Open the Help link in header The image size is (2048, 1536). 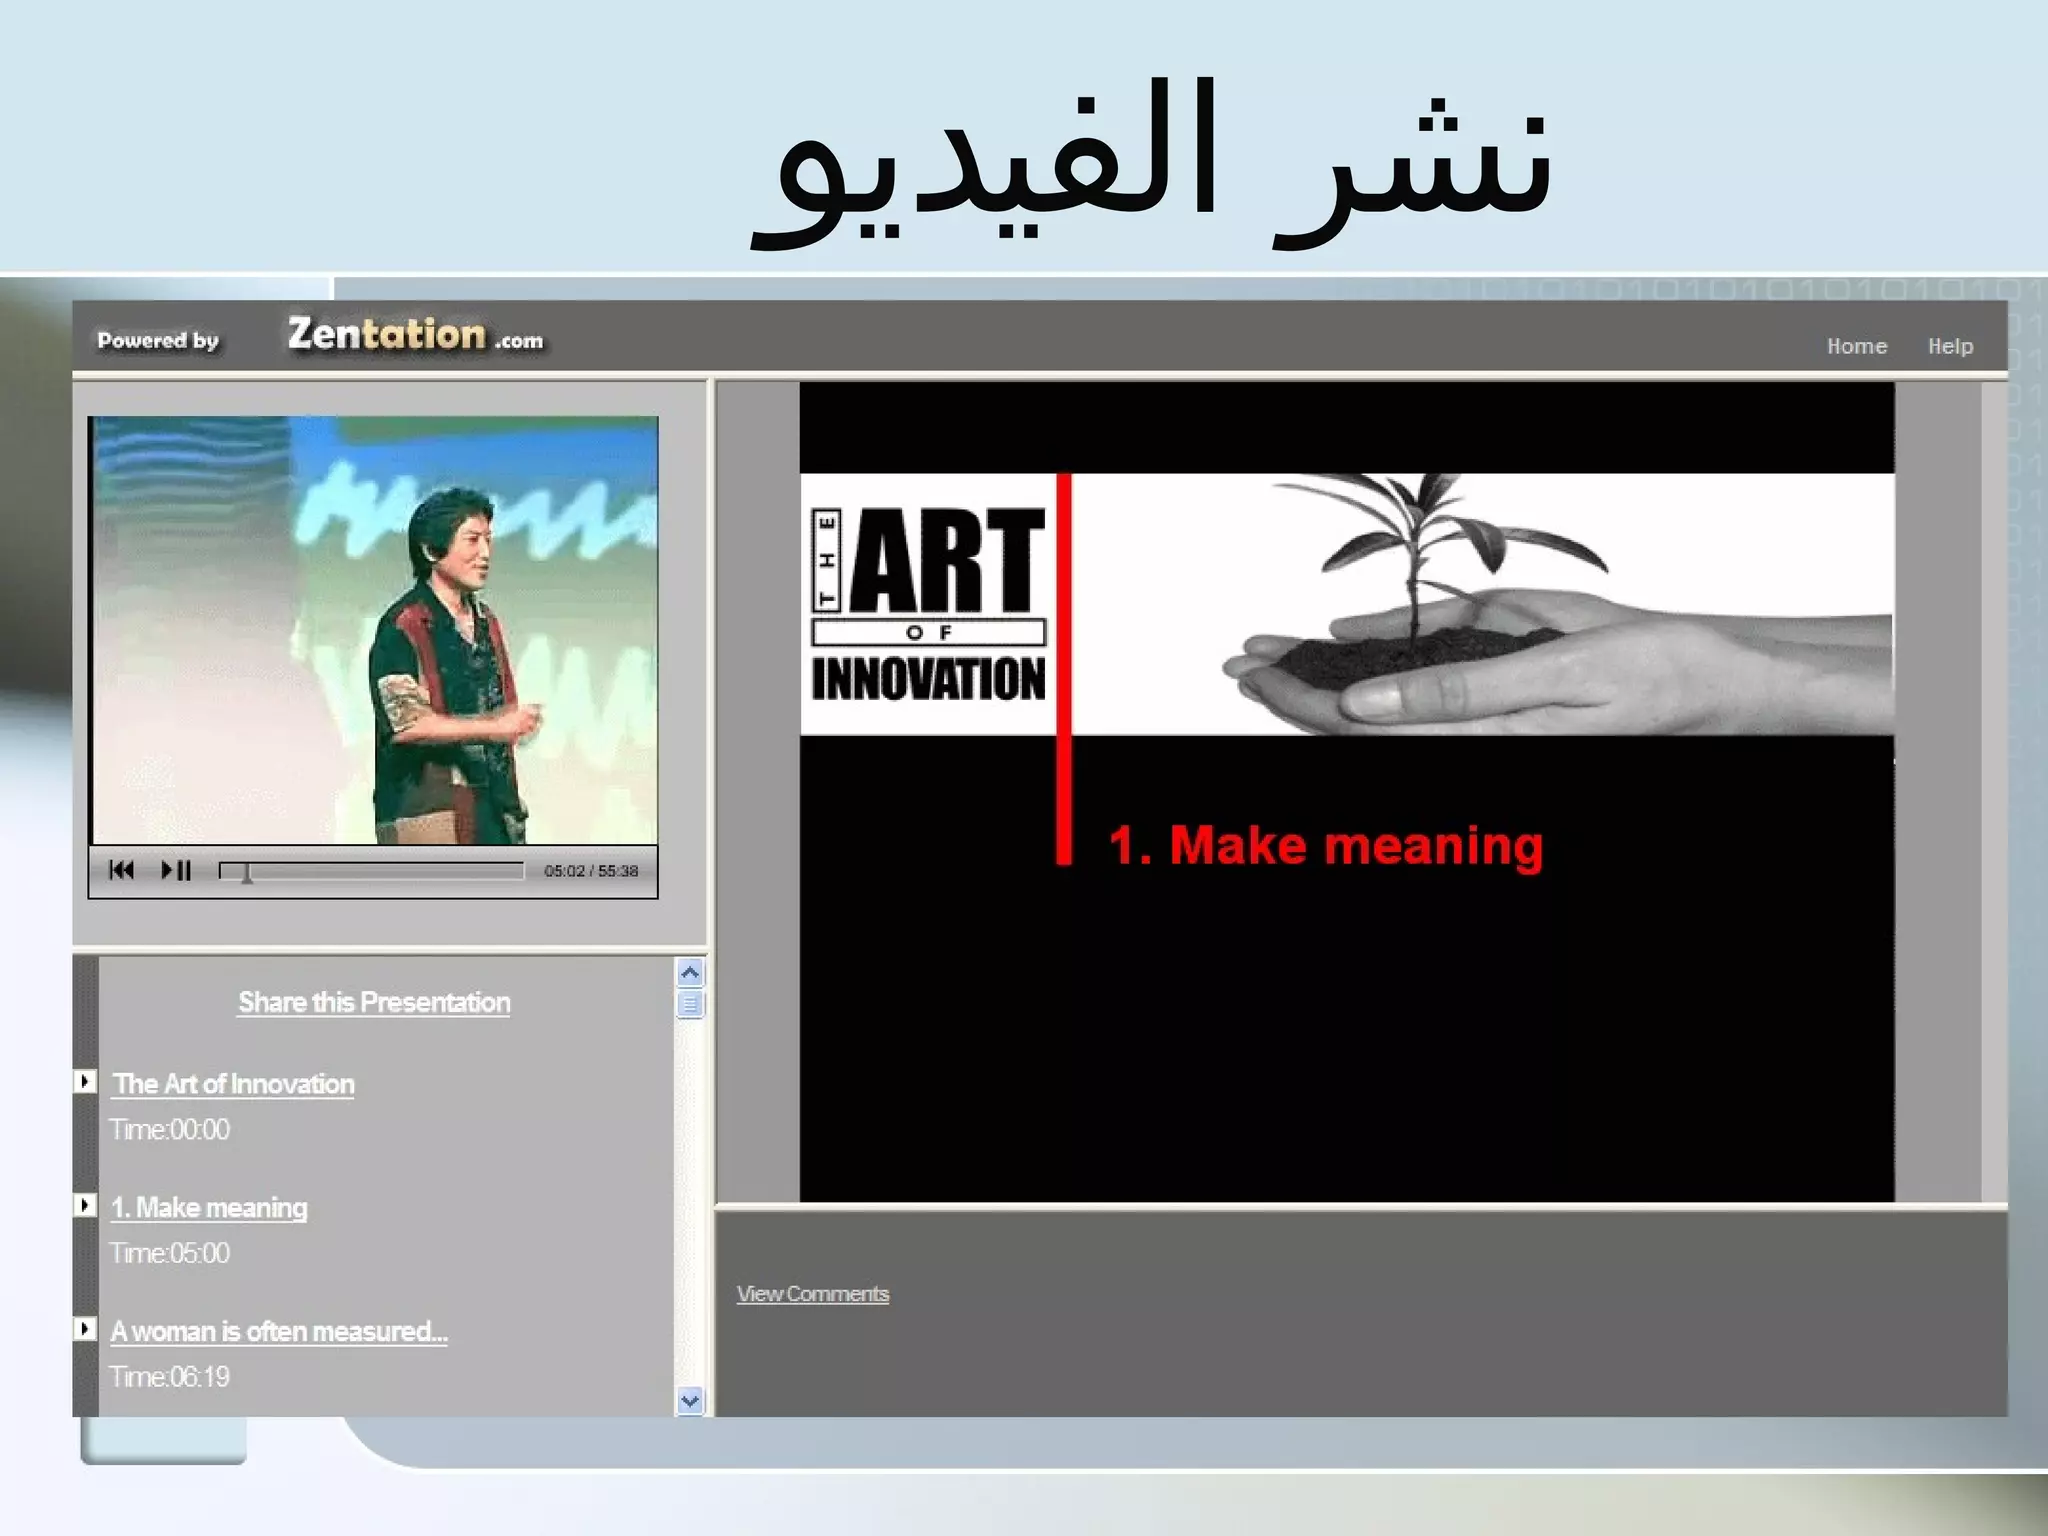coord(1950,346)
